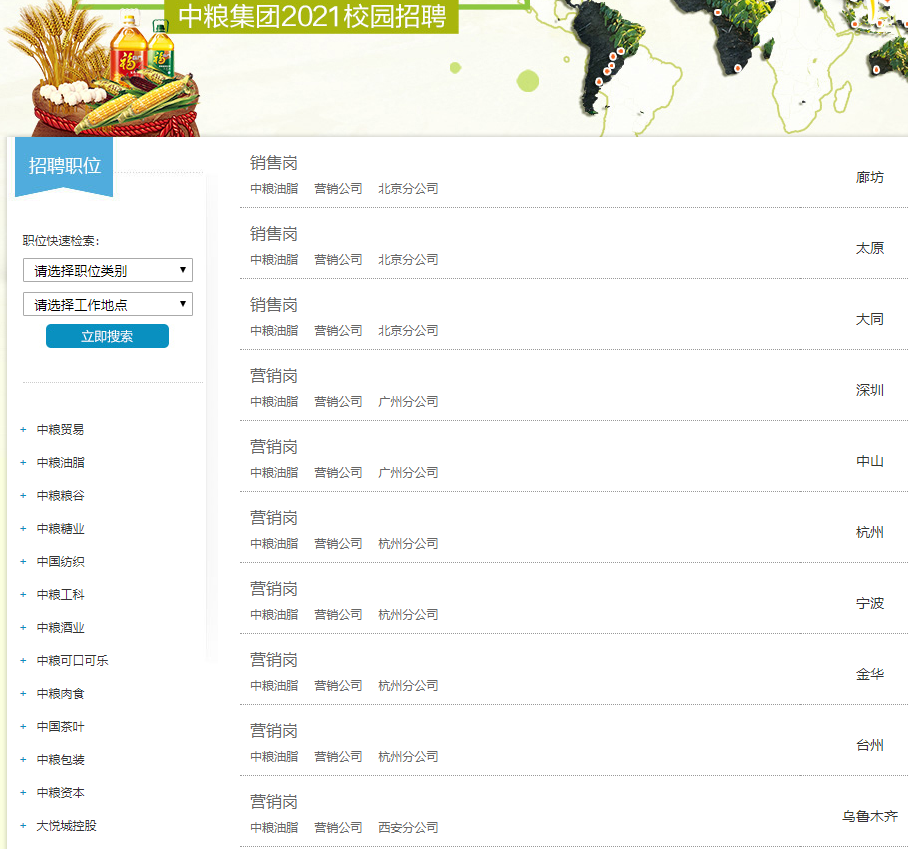The width and height of the screenshot is (908, 849).
Task: Click the 金华 location text
Action: coord(870,674)
